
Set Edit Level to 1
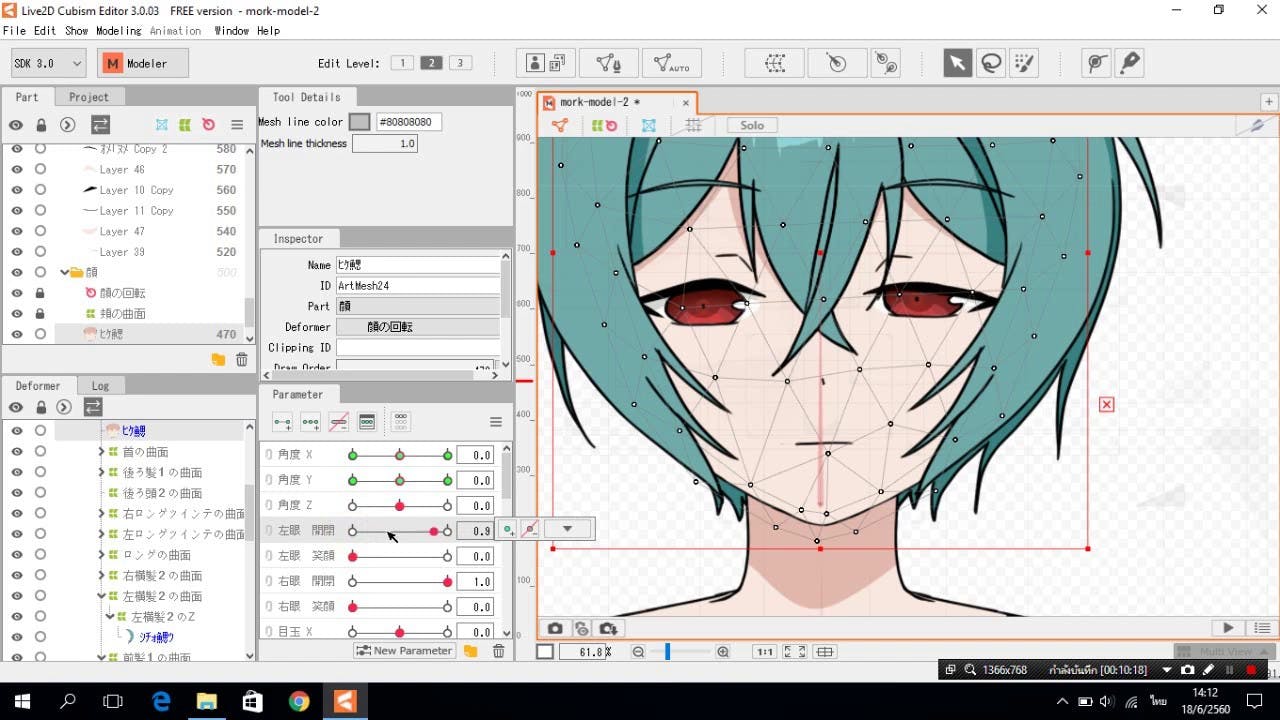coord(401,63)
